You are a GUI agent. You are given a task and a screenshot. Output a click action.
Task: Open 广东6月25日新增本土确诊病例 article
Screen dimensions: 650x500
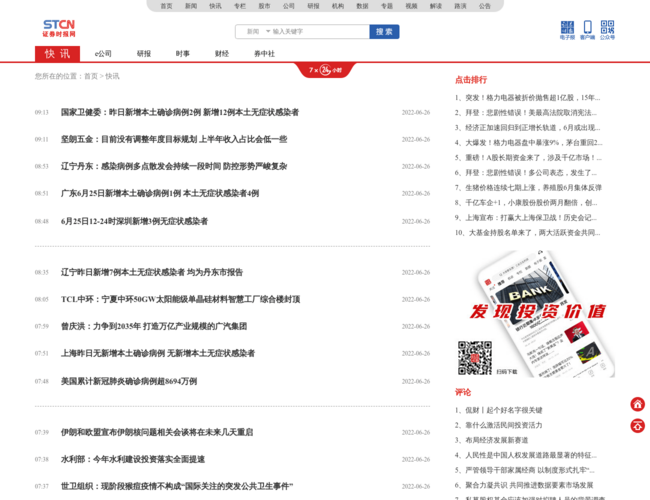pos(160,193)
